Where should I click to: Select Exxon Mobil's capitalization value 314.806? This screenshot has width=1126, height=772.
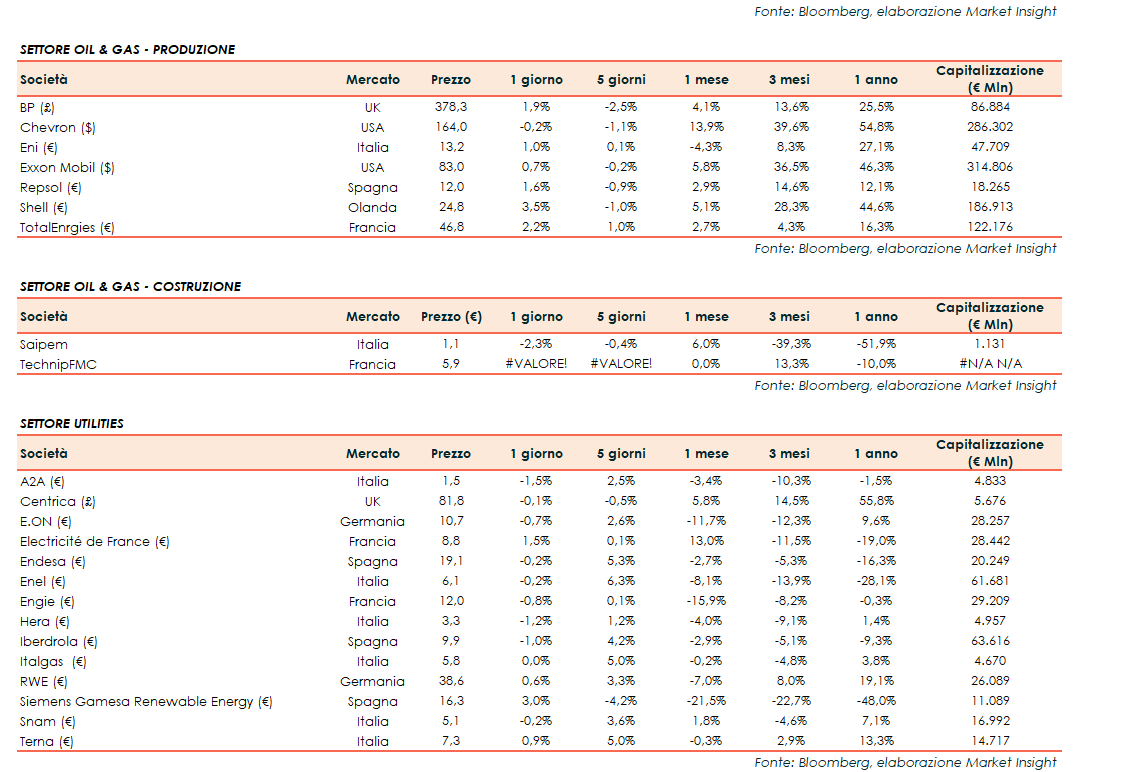[989, 167]
